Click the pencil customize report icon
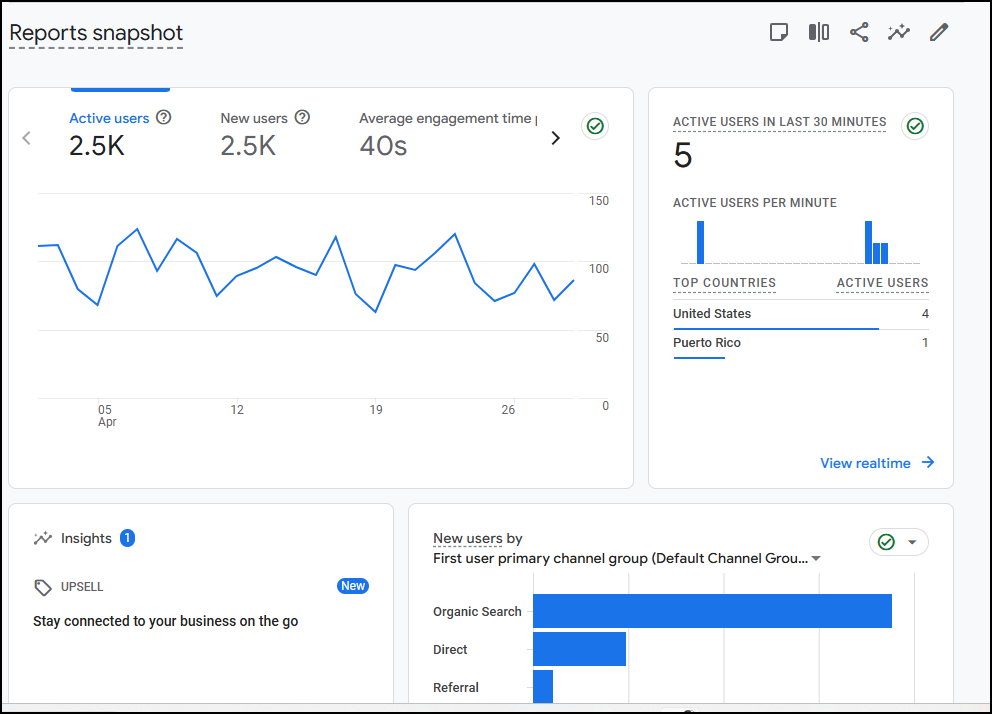Viewport: 992px width, 714px height. click(939, 32)
